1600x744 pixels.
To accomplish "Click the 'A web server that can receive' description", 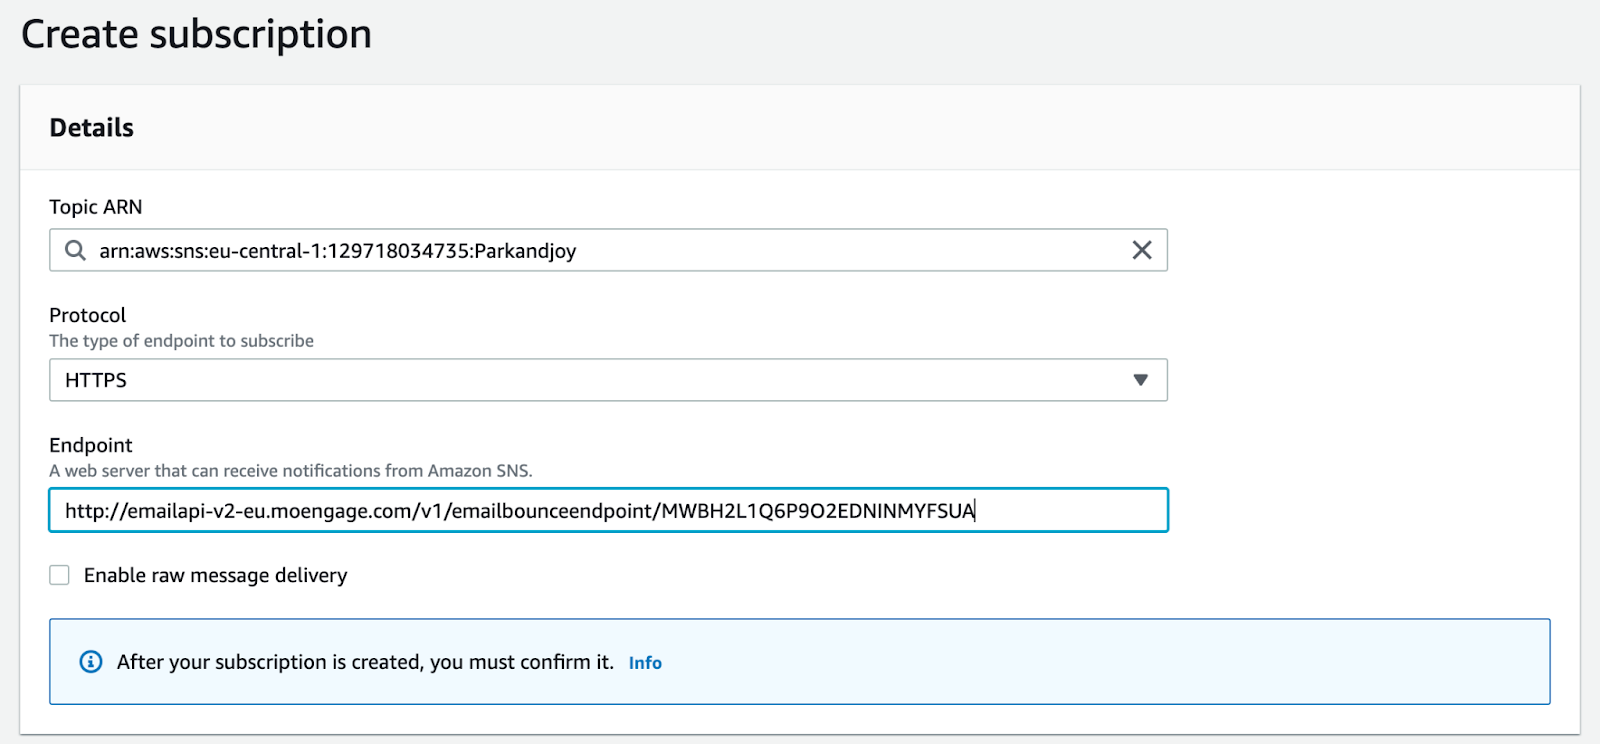I will [x=290, y=471].
